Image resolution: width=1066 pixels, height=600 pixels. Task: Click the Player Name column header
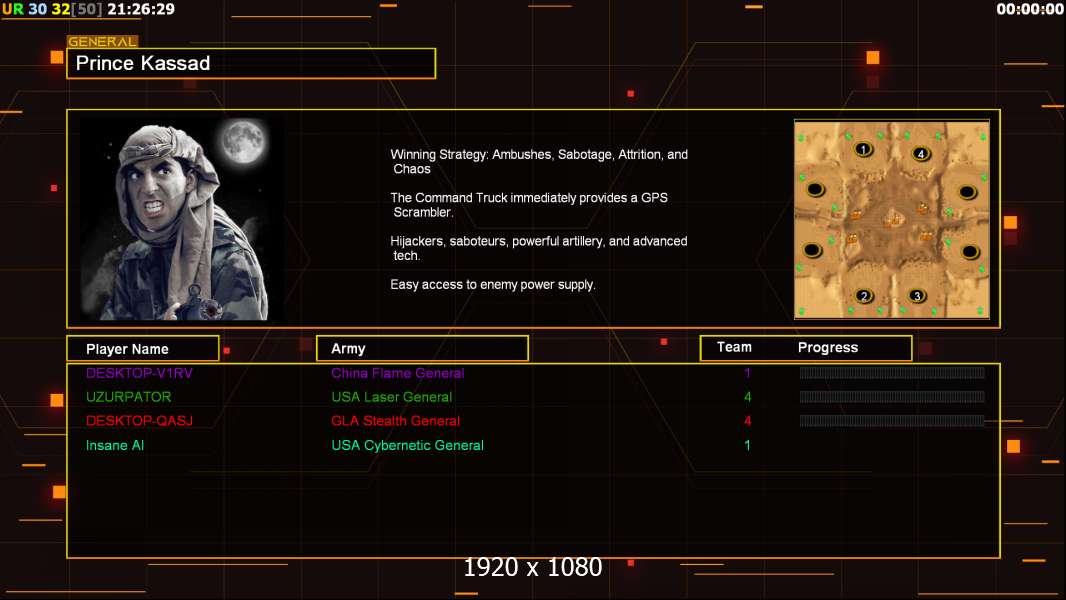tap(143, 349)
